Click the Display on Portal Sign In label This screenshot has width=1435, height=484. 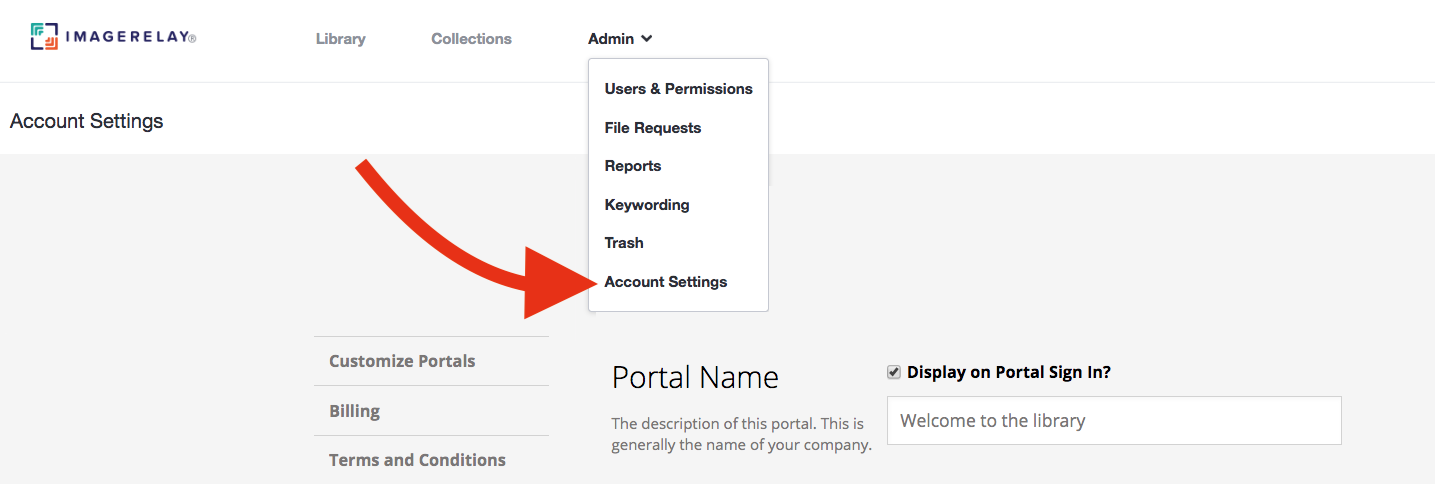tap(1009, 372)
